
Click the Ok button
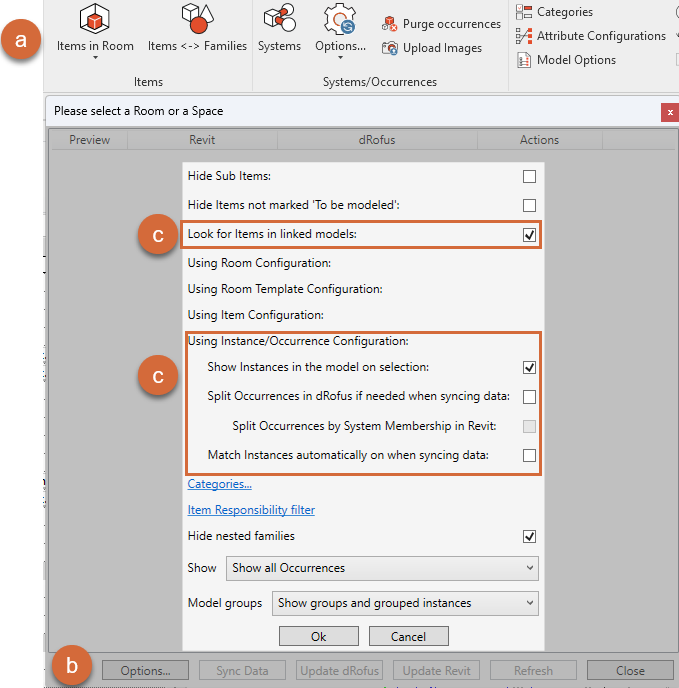click(318, 637)
